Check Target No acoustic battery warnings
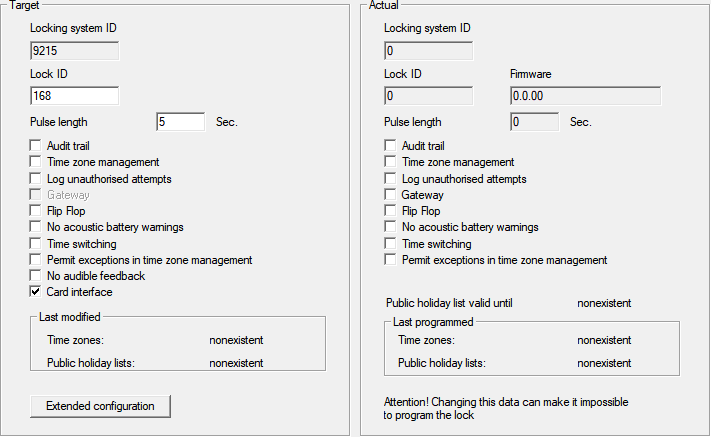The image size is (711, 437). (x=36, y=228)
